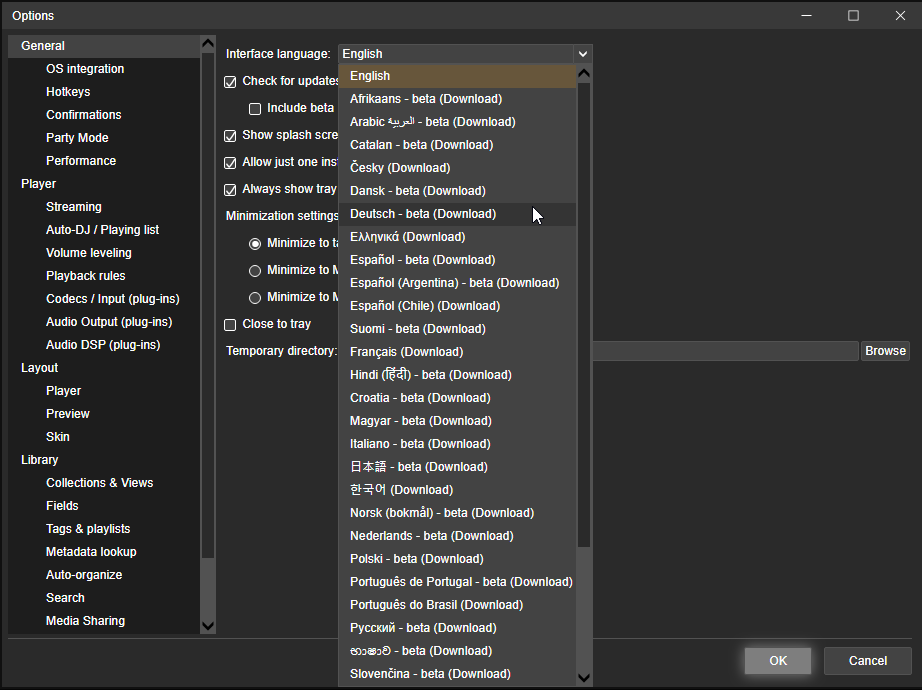Close the Options dialog window

point(898,16)
